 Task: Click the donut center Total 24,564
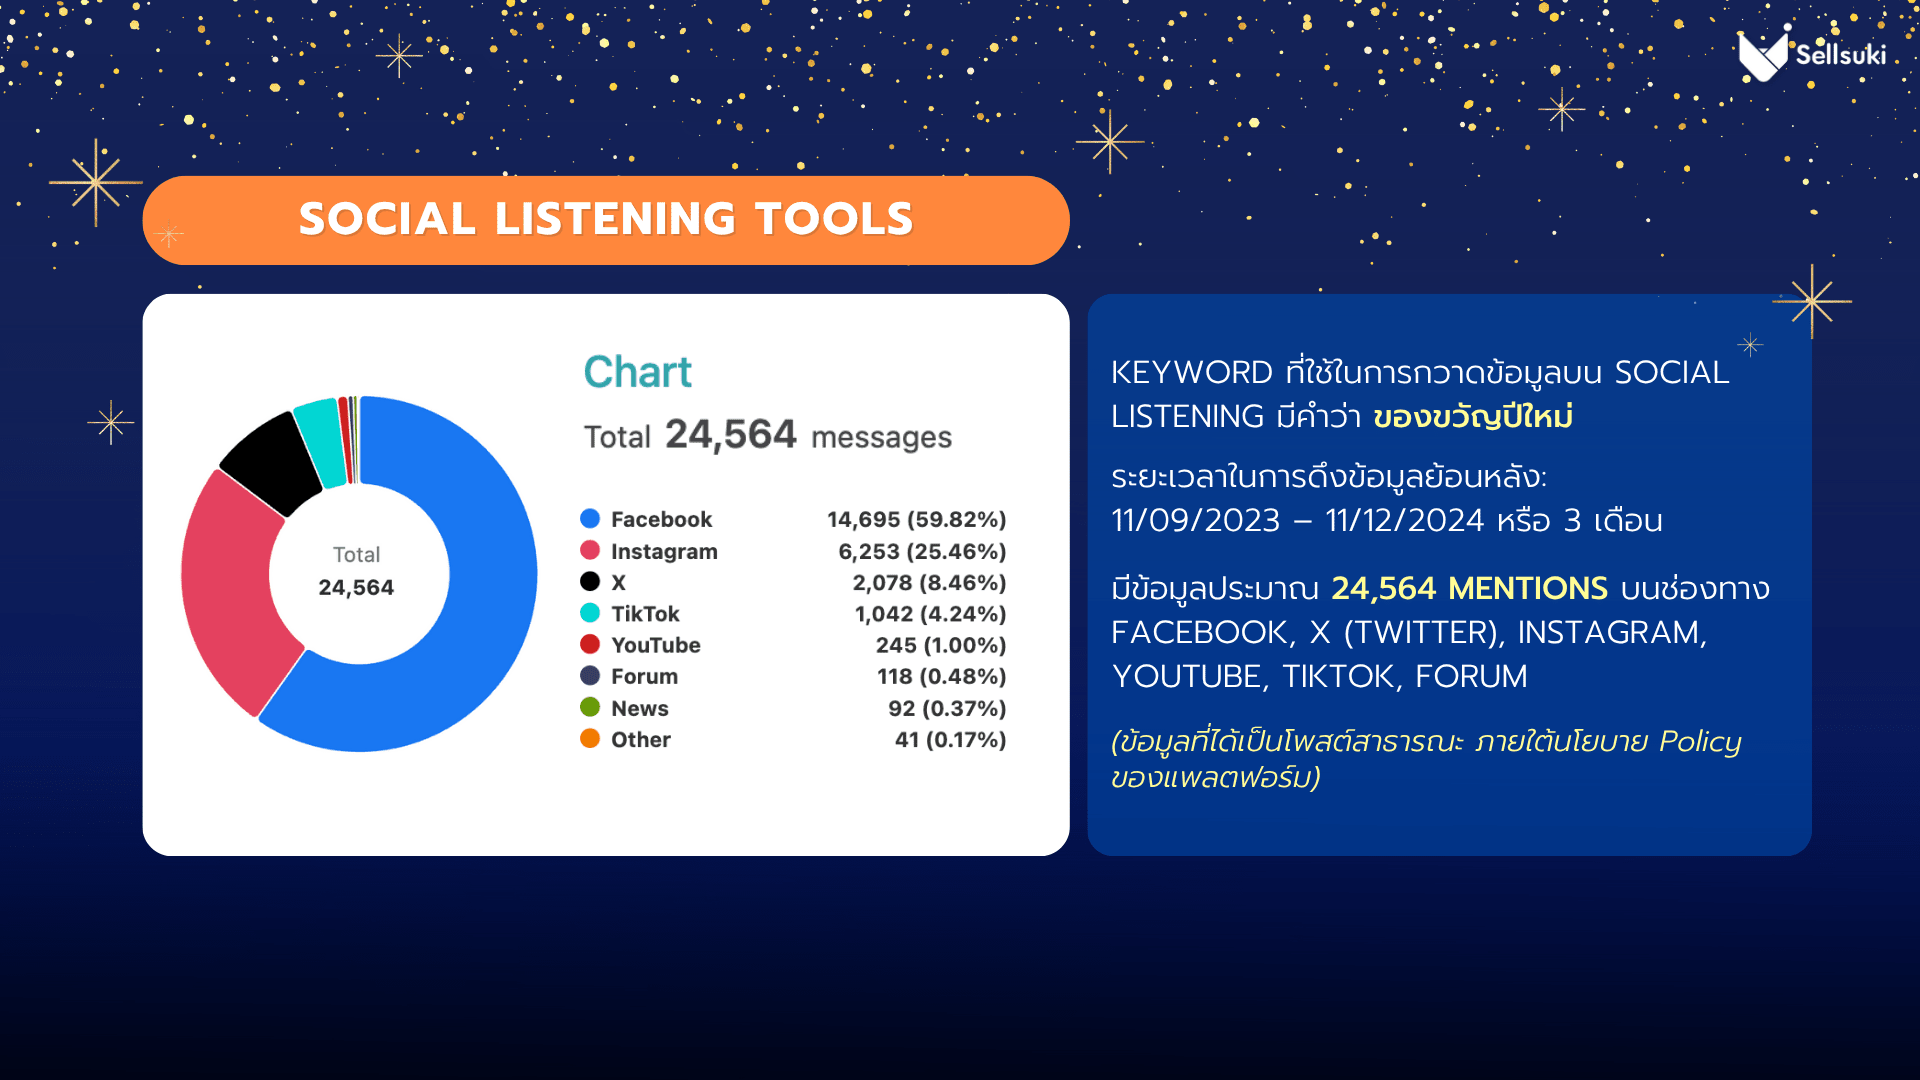[357, 572]
